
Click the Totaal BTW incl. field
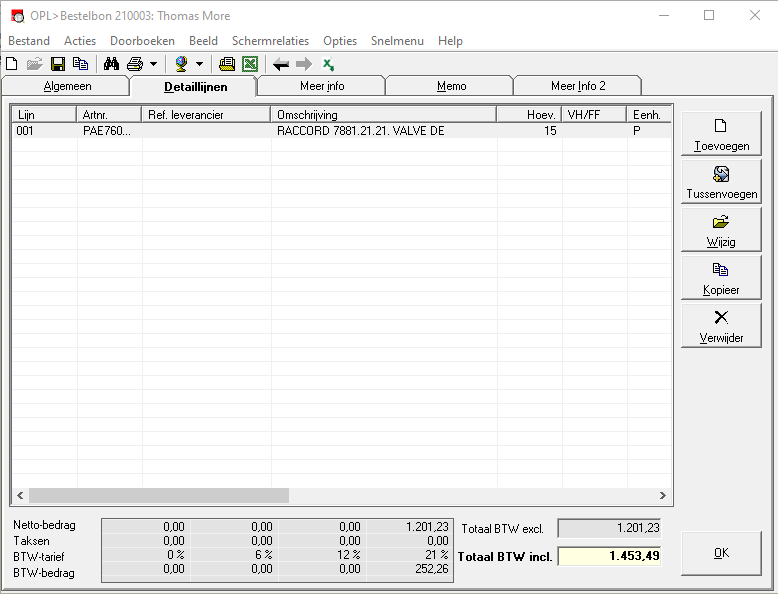(x=609, y=556)
